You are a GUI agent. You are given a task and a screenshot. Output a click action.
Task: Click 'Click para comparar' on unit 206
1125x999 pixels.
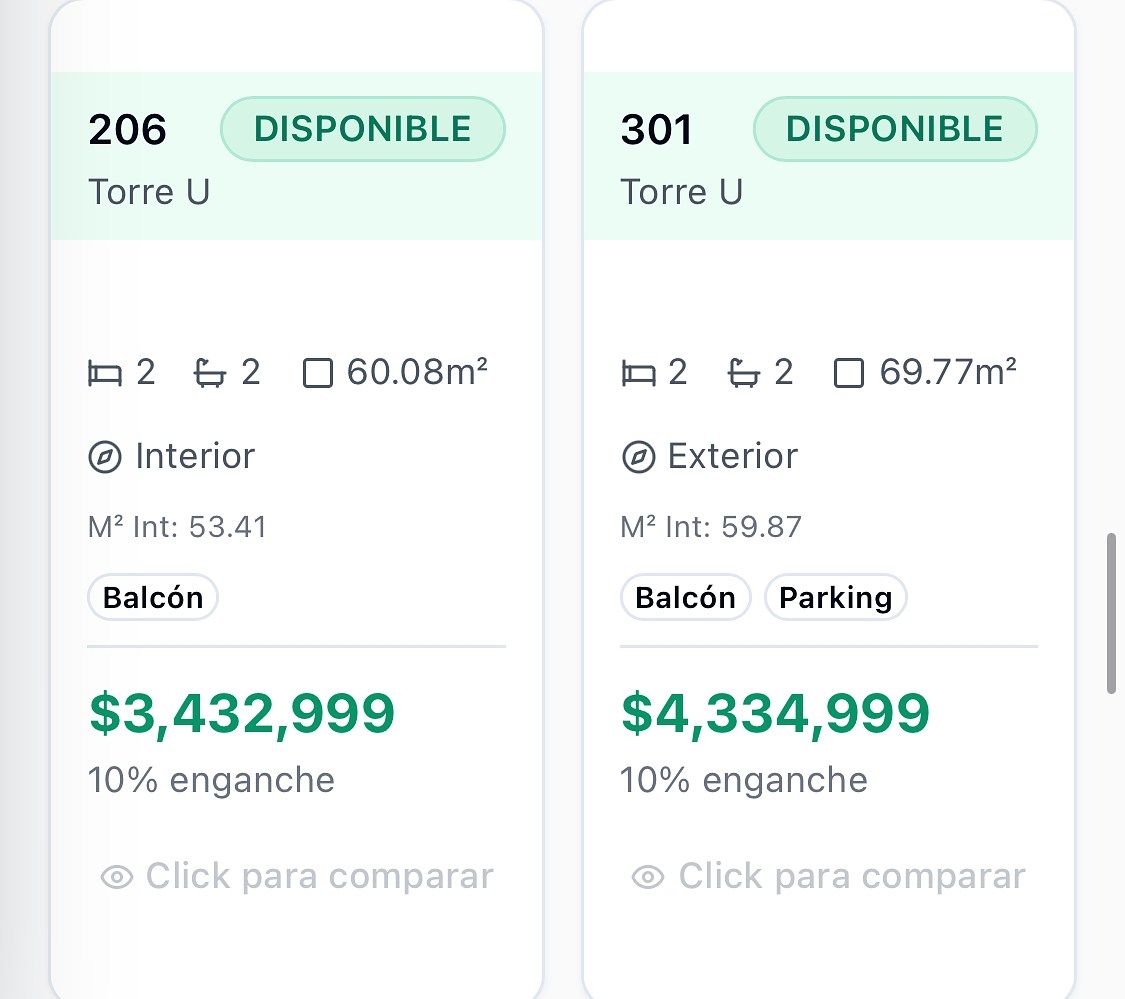[320, 876]
